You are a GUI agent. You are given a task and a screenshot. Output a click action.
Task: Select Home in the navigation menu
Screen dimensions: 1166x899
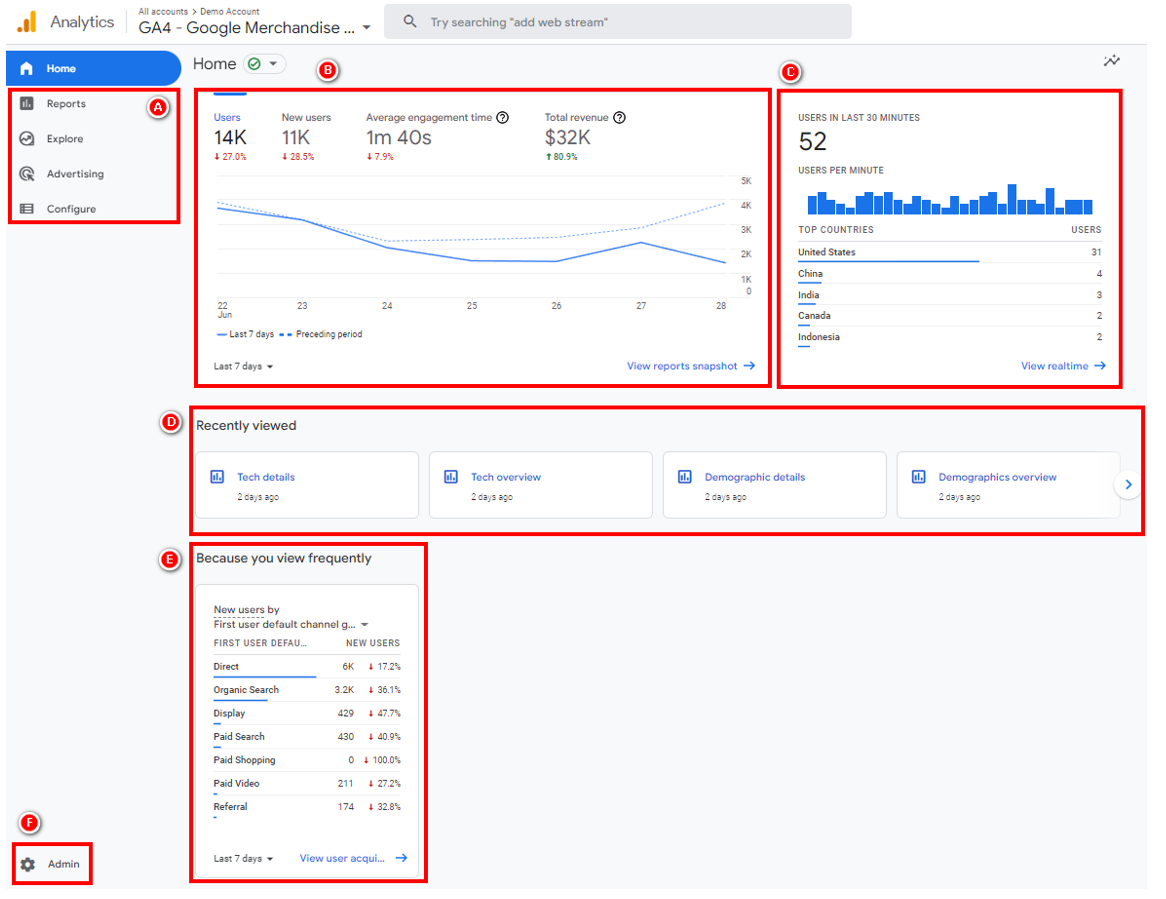click(x=60, y=68)
